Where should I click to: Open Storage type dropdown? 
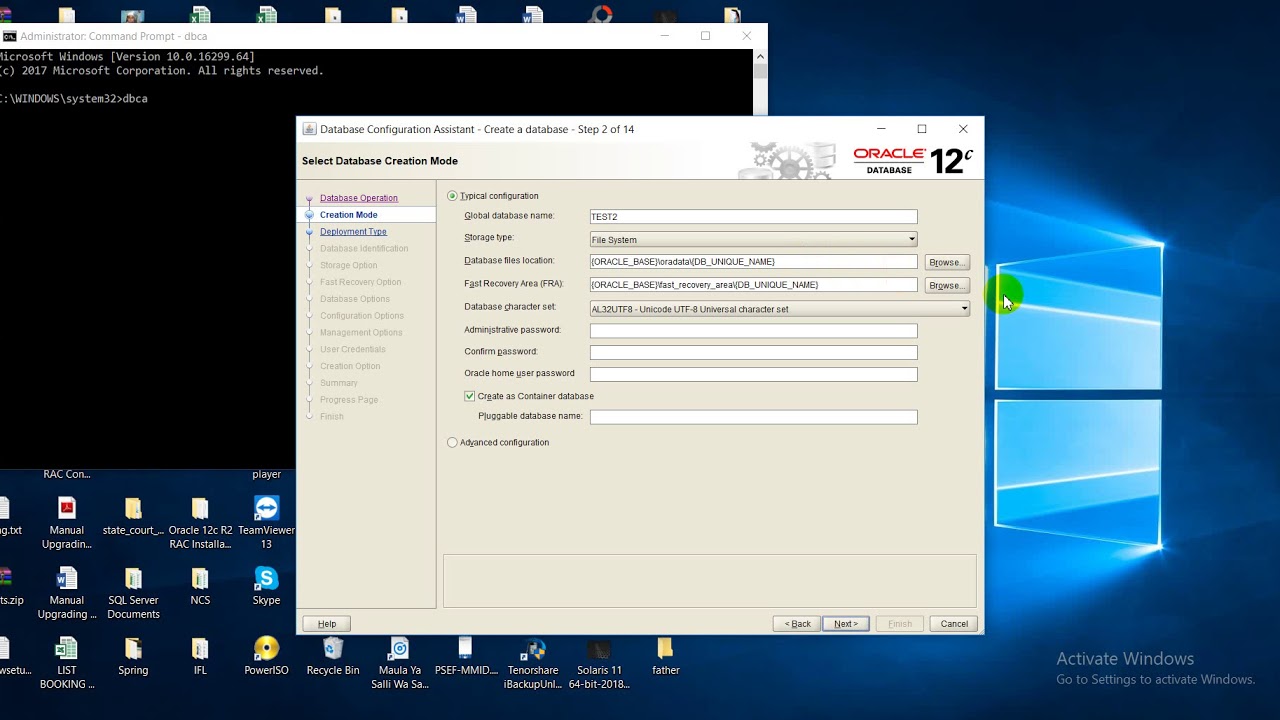pos(753,239)
